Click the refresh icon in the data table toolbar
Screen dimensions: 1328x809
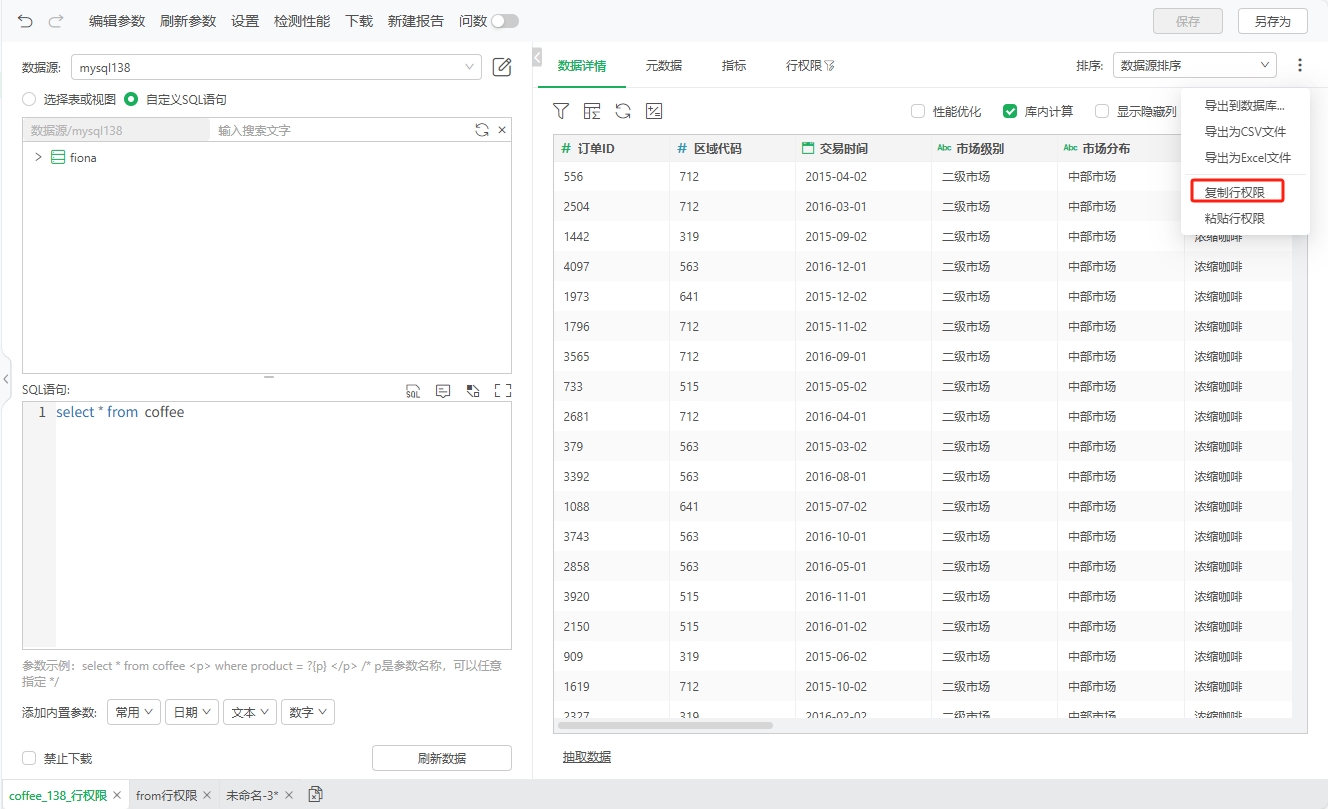pyautogui.click(x=623, y=111)
